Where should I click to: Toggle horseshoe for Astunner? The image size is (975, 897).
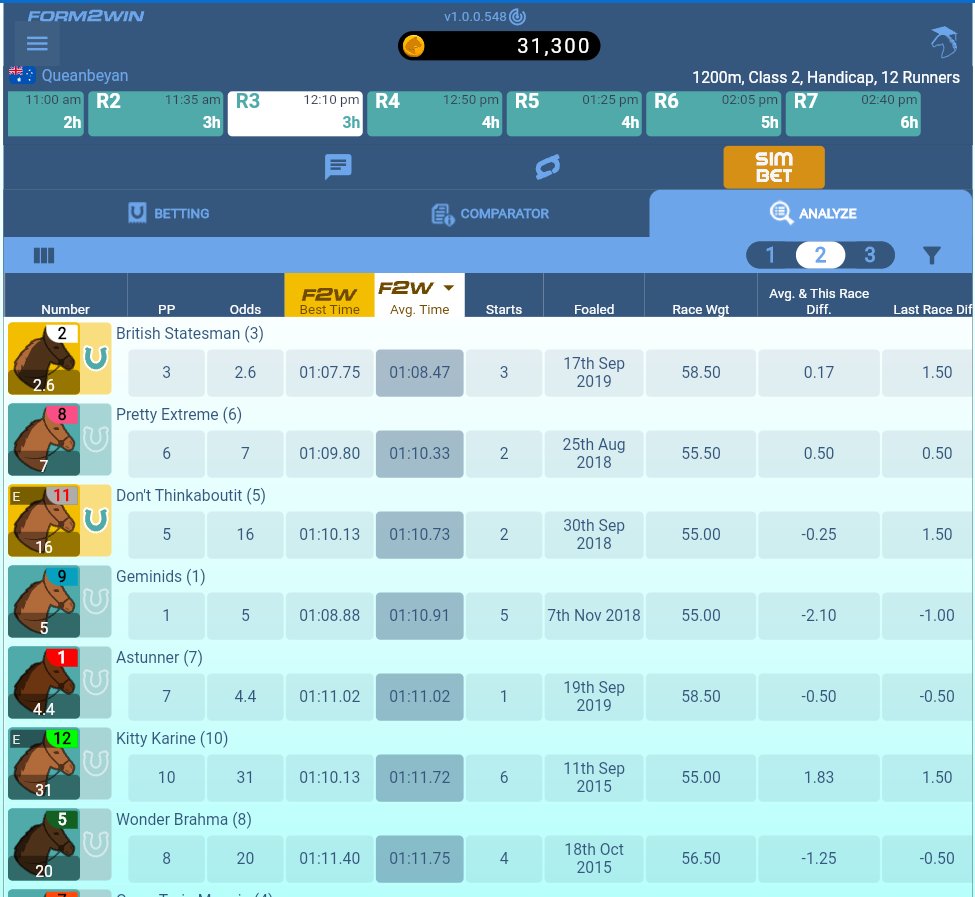(x=96, y=683)
